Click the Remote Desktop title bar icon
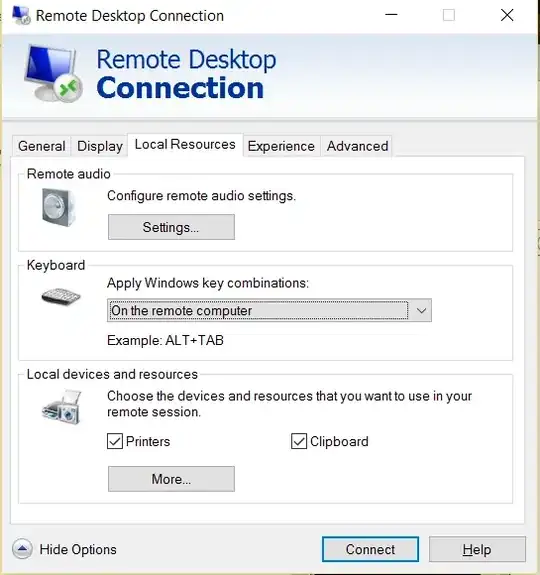The height and width of the screenshot is (575, 540). (21, 16)
